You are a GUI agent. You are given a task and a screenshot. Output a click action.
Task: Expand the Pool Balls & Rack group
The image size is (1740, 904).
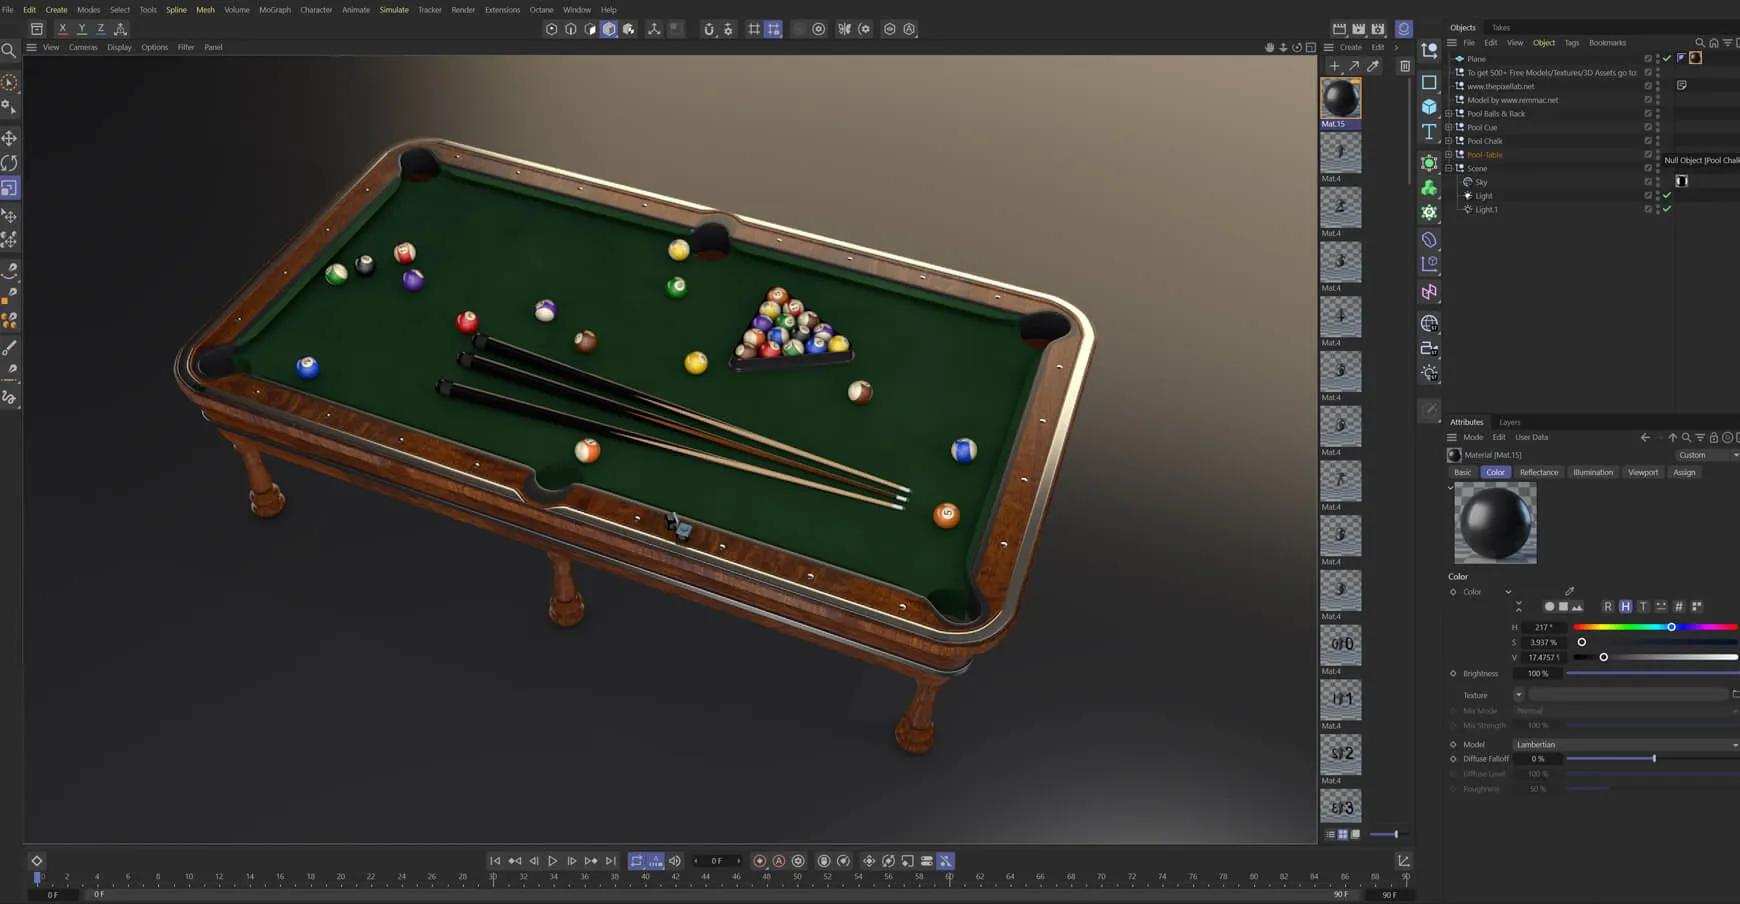[1449, 114]
